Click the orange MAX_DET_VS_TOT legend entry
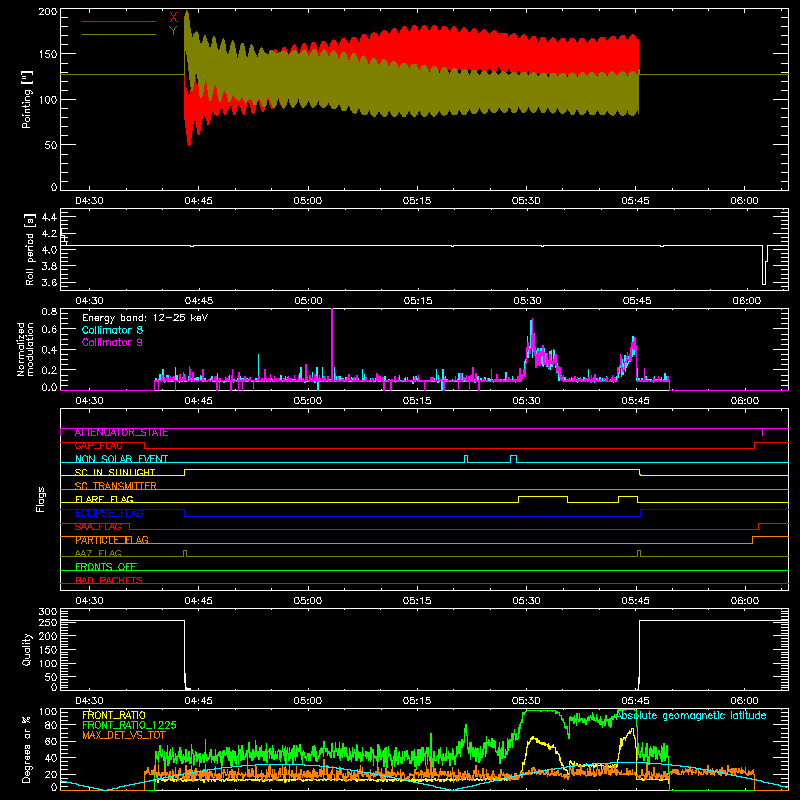Viewport: 800px width, 800px height. point(124,735)
